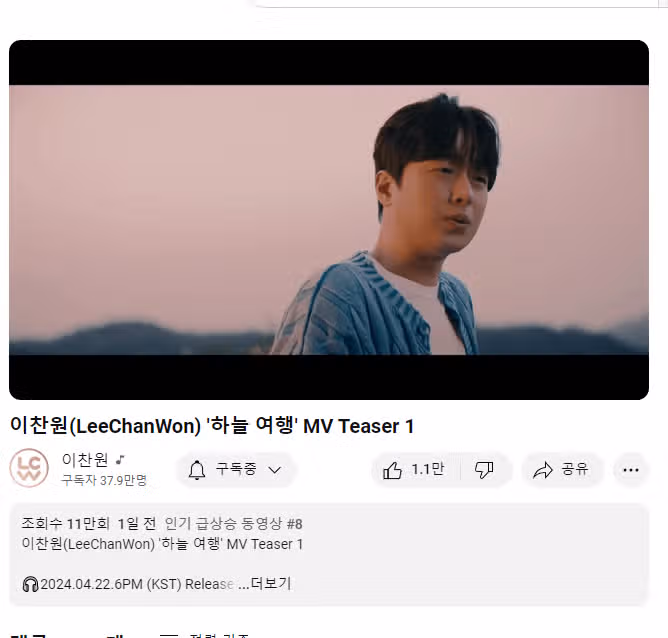668x638 pixels.
Task: Click the '하늘 여행' MV Teaser 1 title
Action: pyautogui.click(x=310, y=425)
